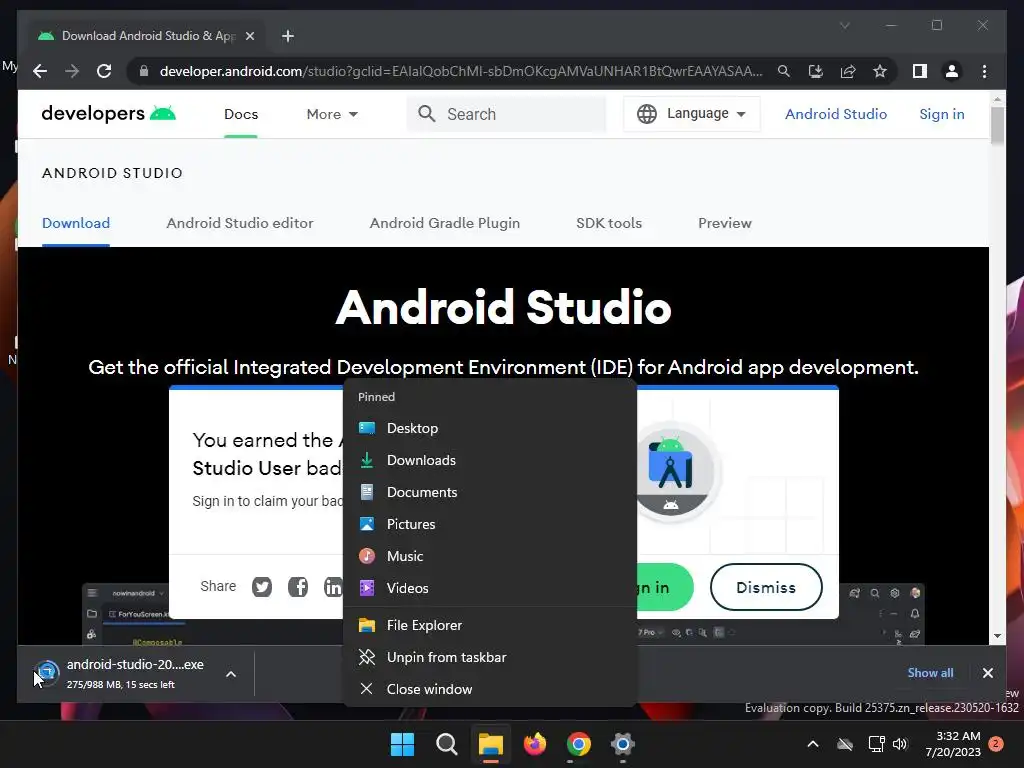
Task: Click the network icon in system tray
Action: point(876,744)
